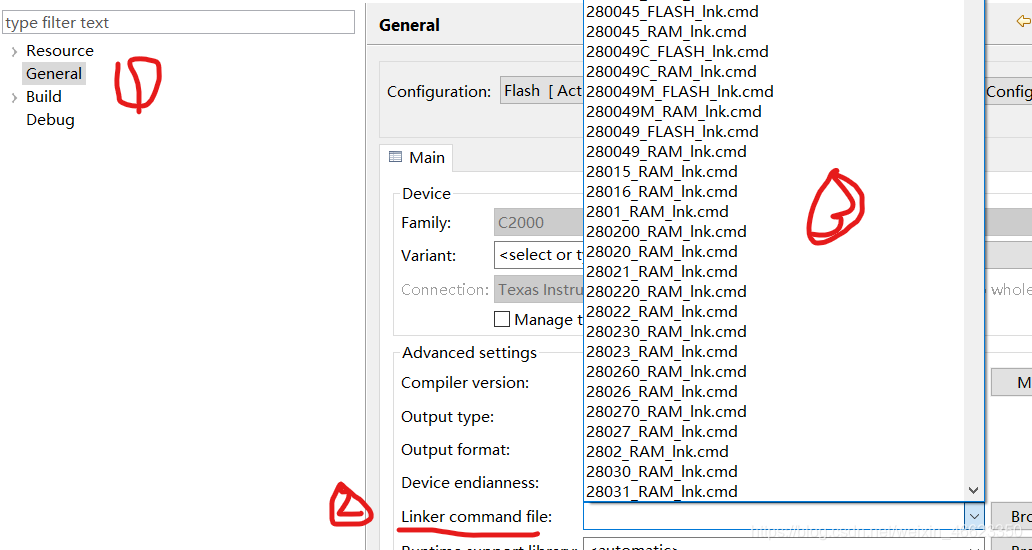Open the Build properties page
The image size is (1032, 550).
tap(43, 97)
